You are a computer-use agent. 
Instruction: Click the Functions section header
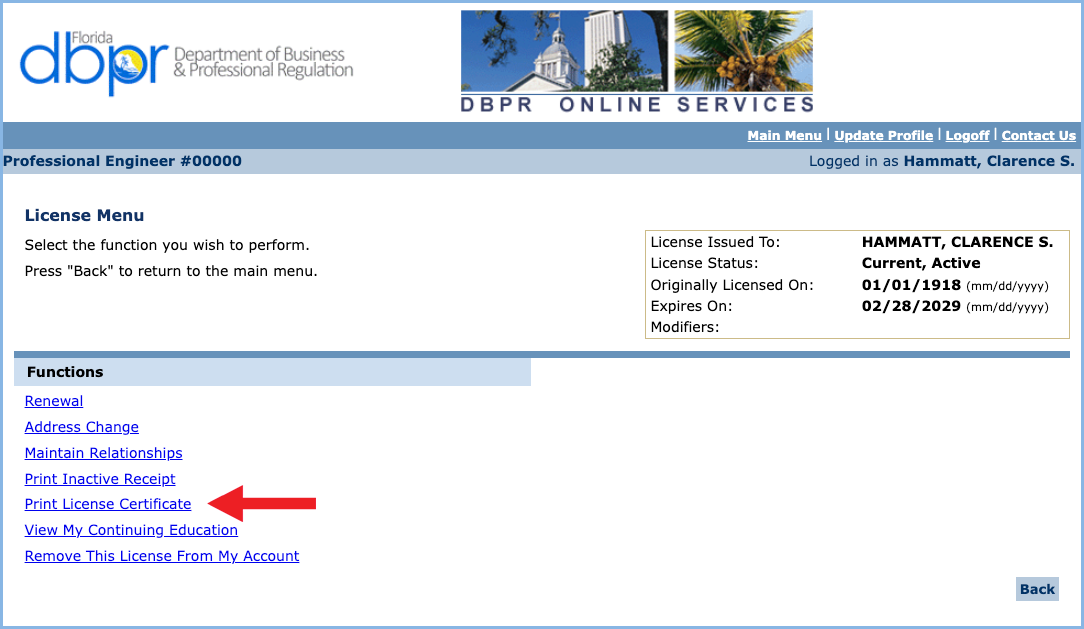point(272,372)
